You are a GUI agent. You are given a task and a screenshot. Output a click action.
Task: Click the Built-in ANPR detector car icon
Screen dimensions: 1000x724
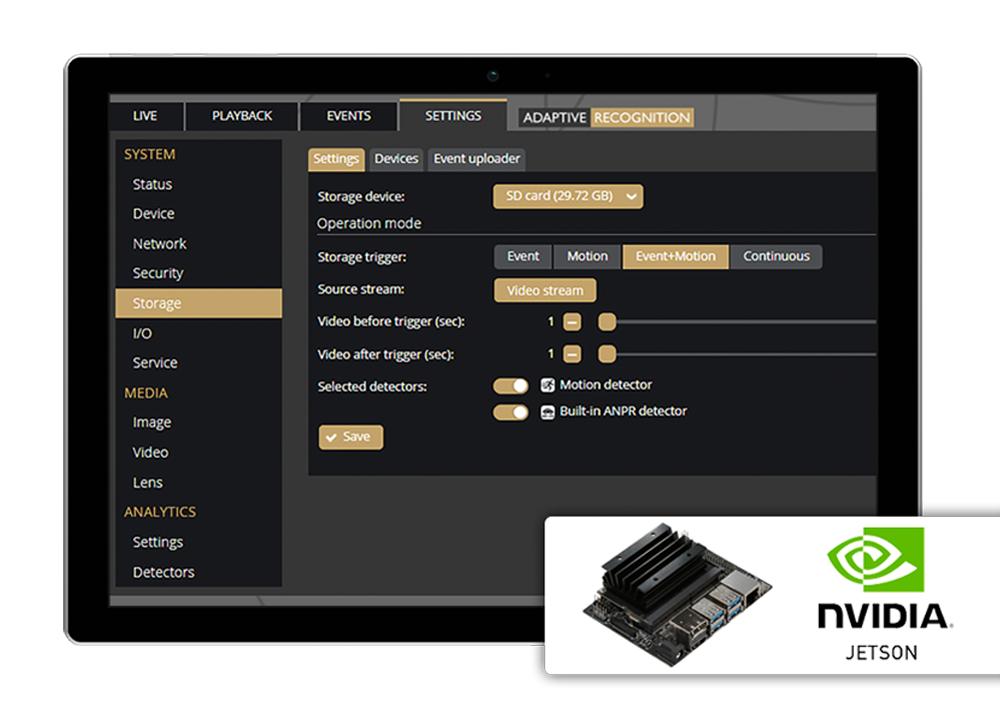coord(548,412)
